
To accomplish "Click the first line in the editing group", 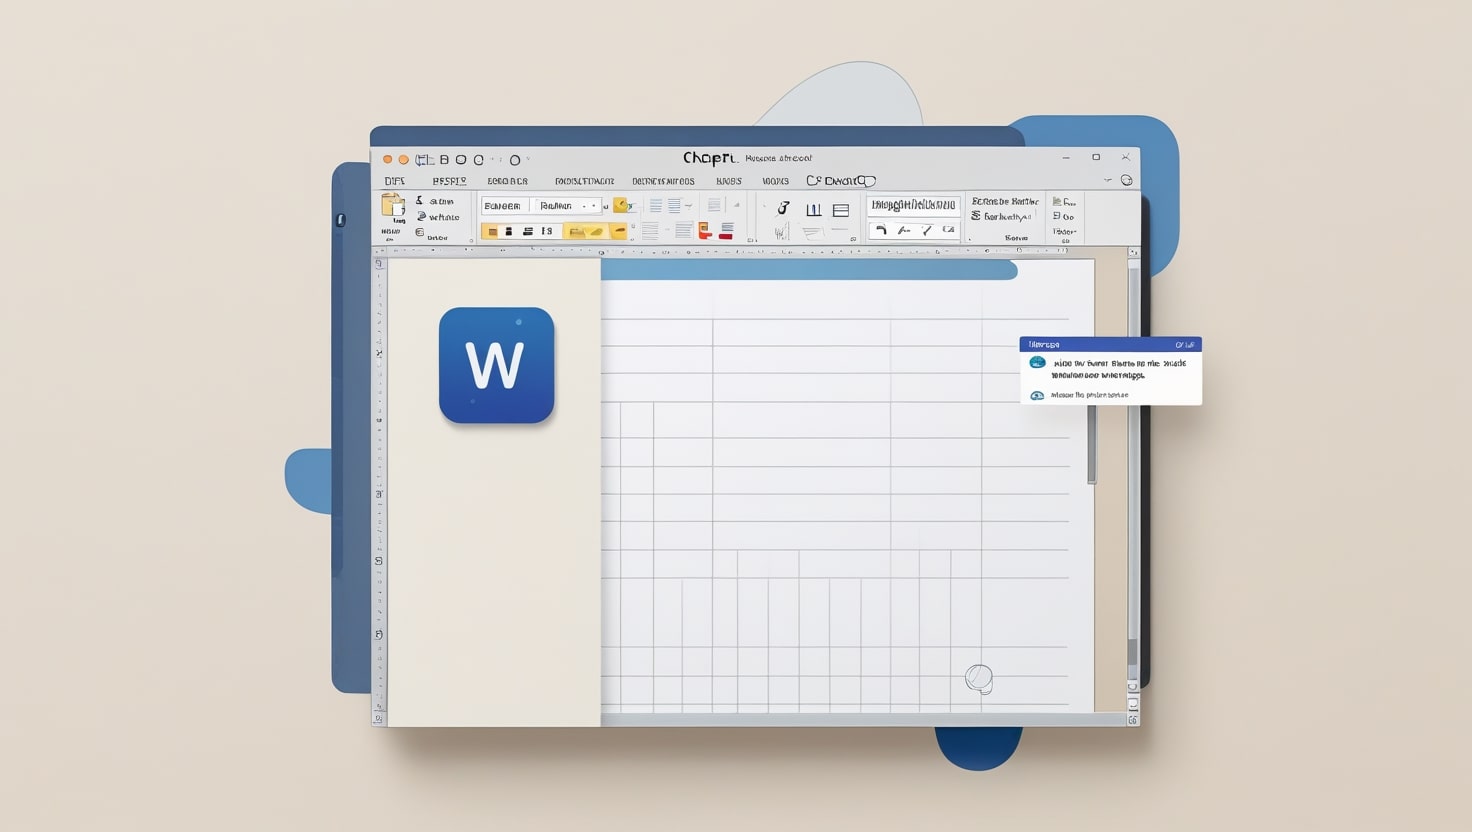I will tap(1005, 201).
